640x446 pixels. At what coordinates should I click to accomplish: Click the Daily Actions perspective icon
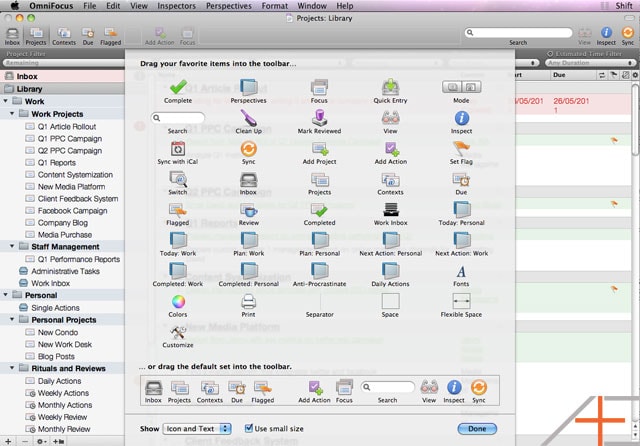coord(390,271)
